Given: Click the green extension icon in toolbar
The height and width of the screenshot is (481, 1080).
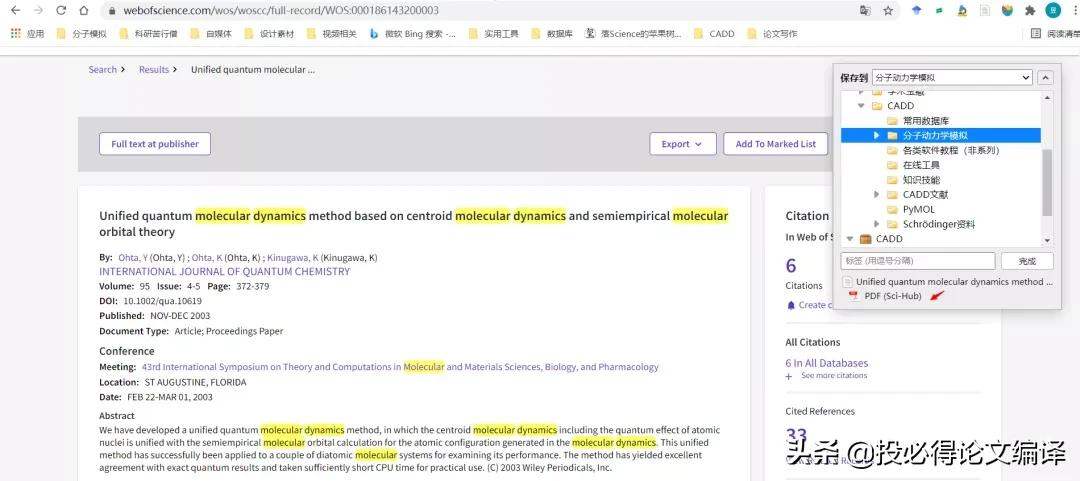Looking at the screenshot, I should [939, 11].
